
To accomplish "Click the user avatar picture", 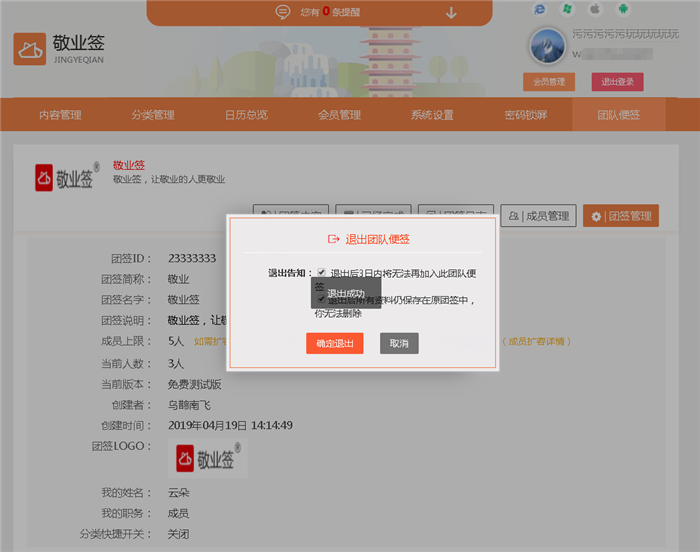I will pos(547,46).
